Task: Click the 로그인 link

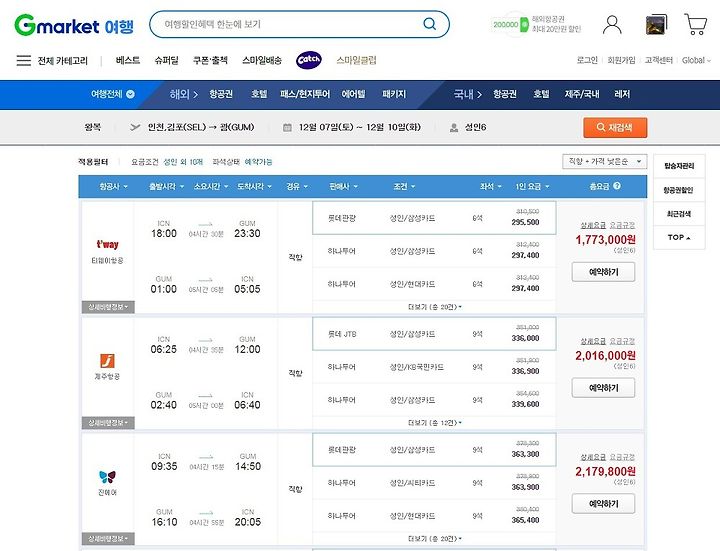Action: pyautogui.click(x=587, y=60)
